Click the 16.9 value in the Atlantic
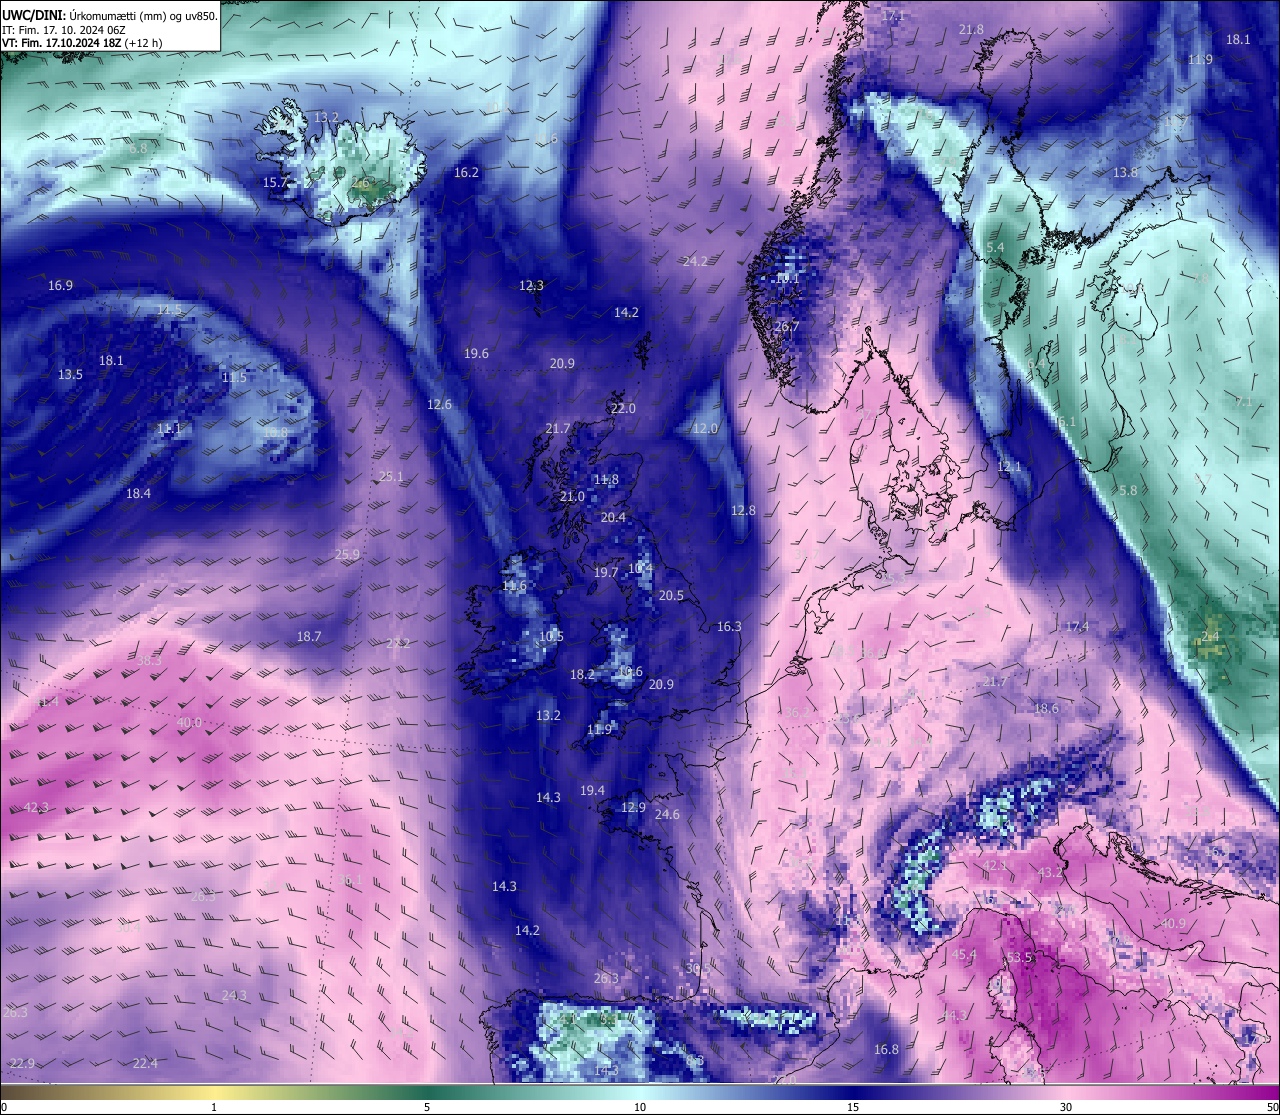 click(60, 285)
